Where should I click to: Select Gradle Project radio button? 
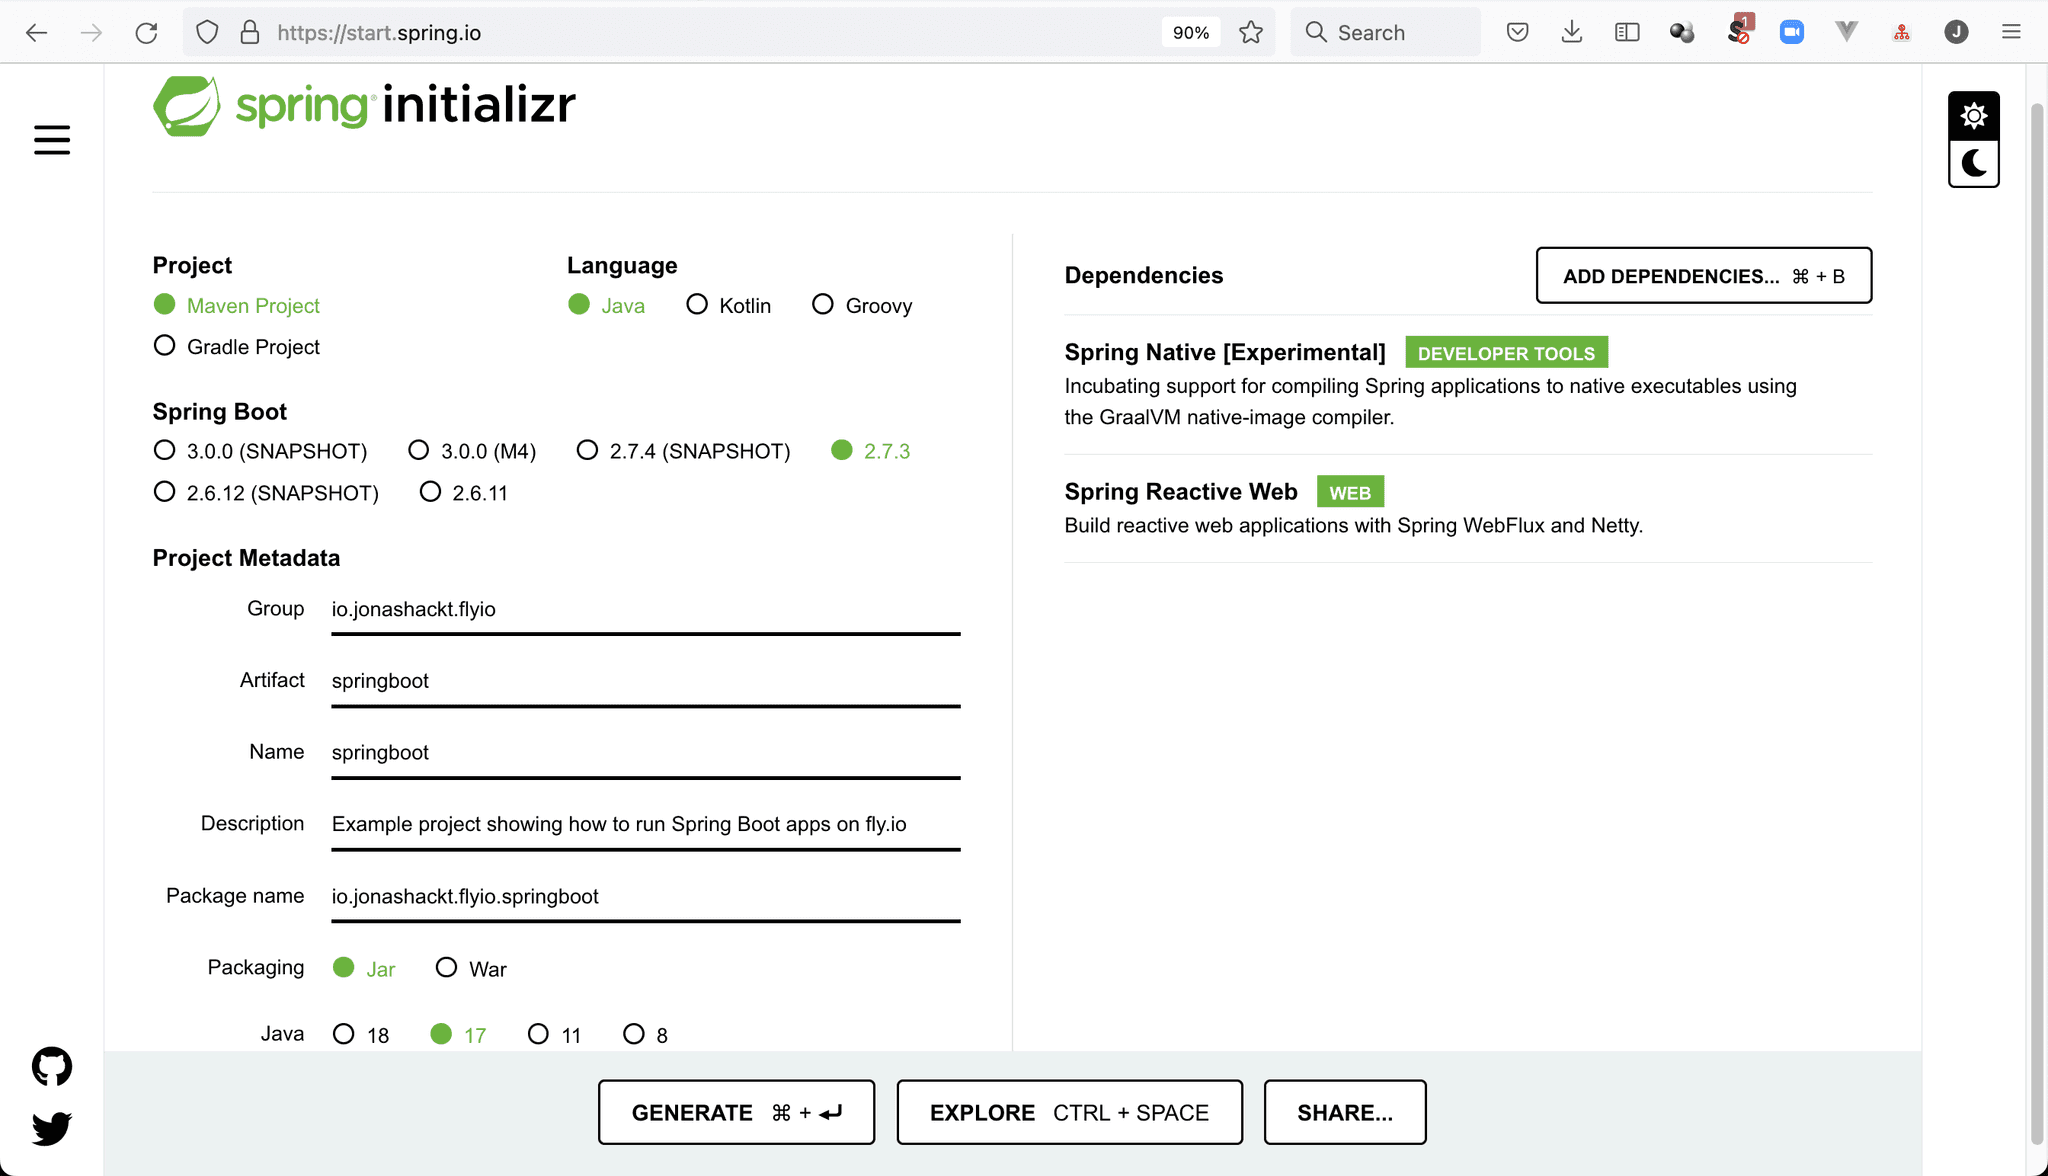click(165, 346)
